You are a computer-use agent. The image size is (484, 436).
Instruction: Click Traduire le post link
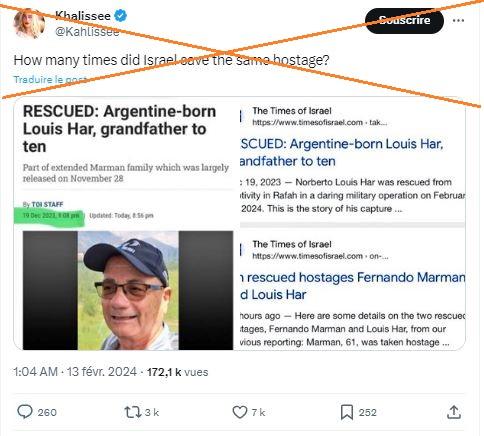50,79
